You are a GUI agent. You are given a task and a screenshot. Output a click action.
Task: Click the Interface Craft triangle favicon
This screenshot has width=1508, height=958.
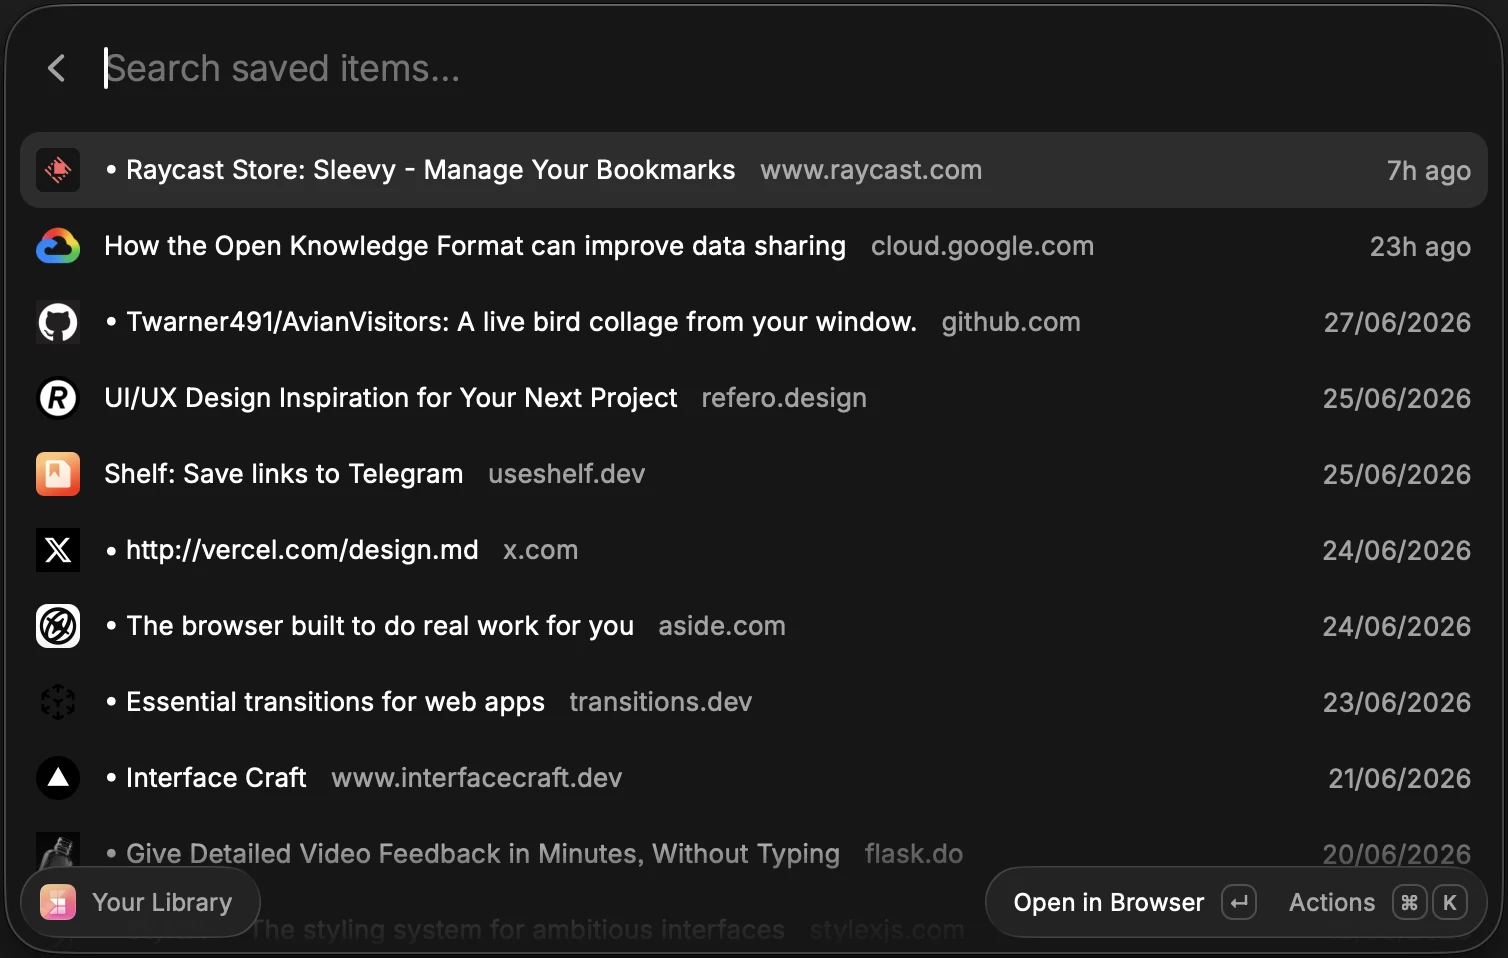(x=58, y=778)
